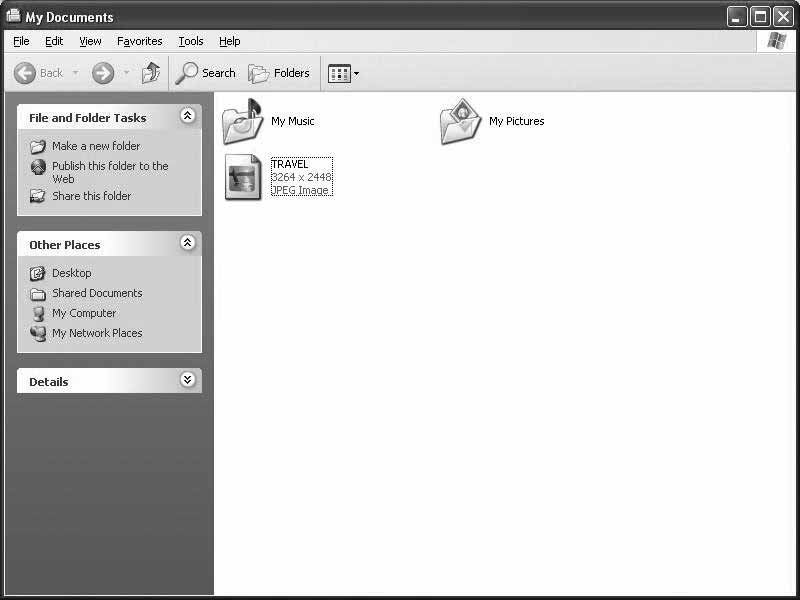Click the Search magnifier toolbar button
The width and height of the screenshot is (800, 600).
click(205, 73)
